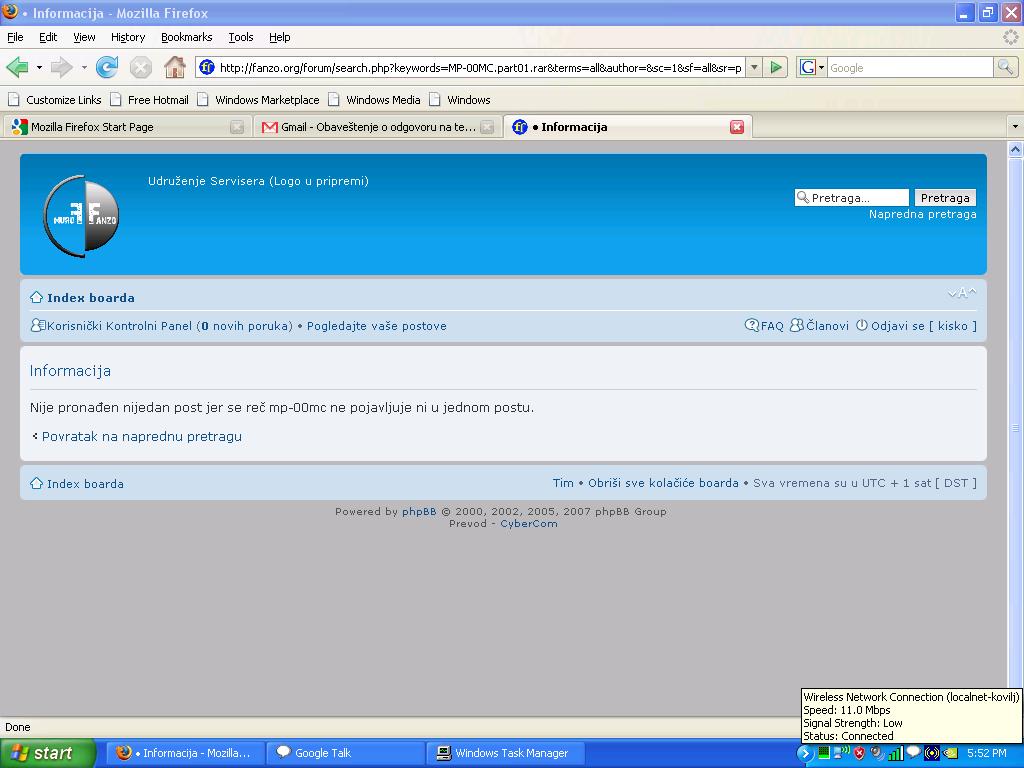The height and width of the screenshot is (768, 1024).
Task: Click the green Go arrow button
Action: click(776, 68)
